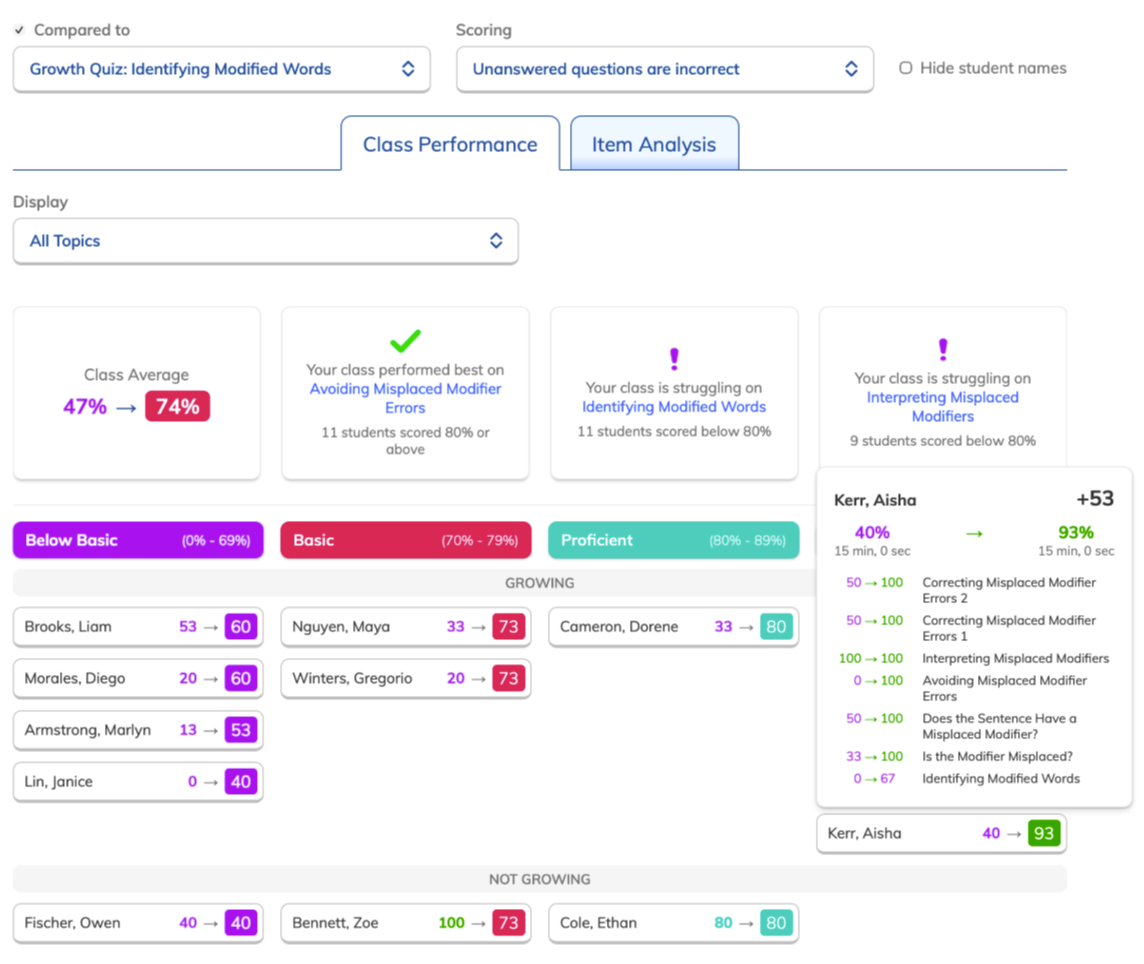Click Bennett, Zoe's red 73 score badge

coord(509,923)
